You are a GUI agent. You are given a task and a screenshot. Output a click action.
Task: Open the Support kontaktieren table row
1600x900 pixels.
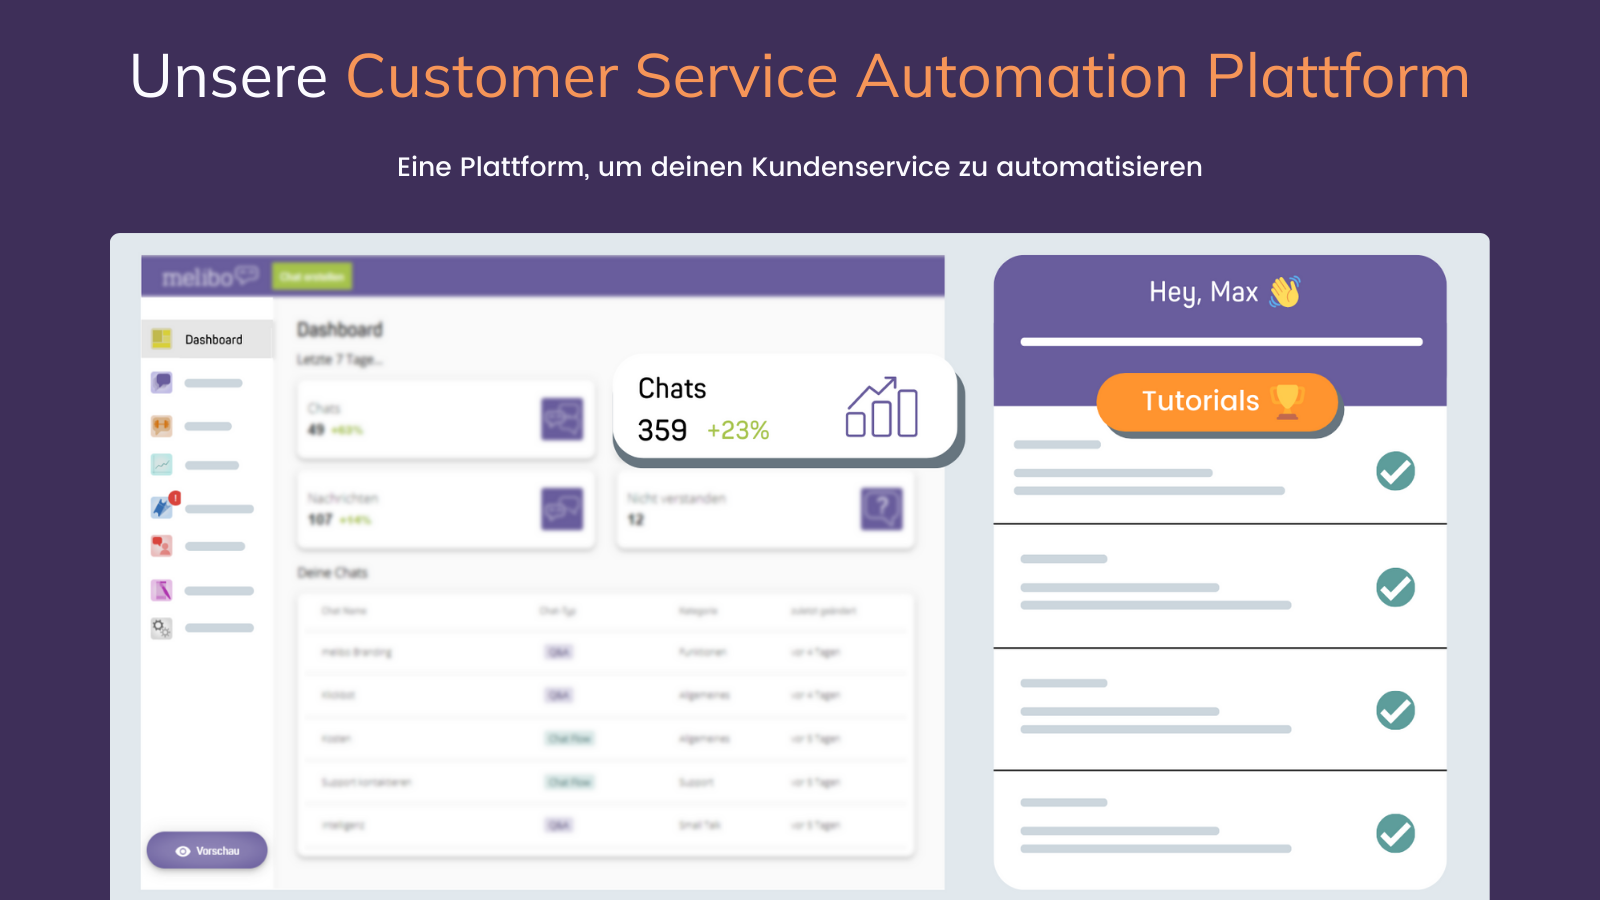(x=606, y=782)
